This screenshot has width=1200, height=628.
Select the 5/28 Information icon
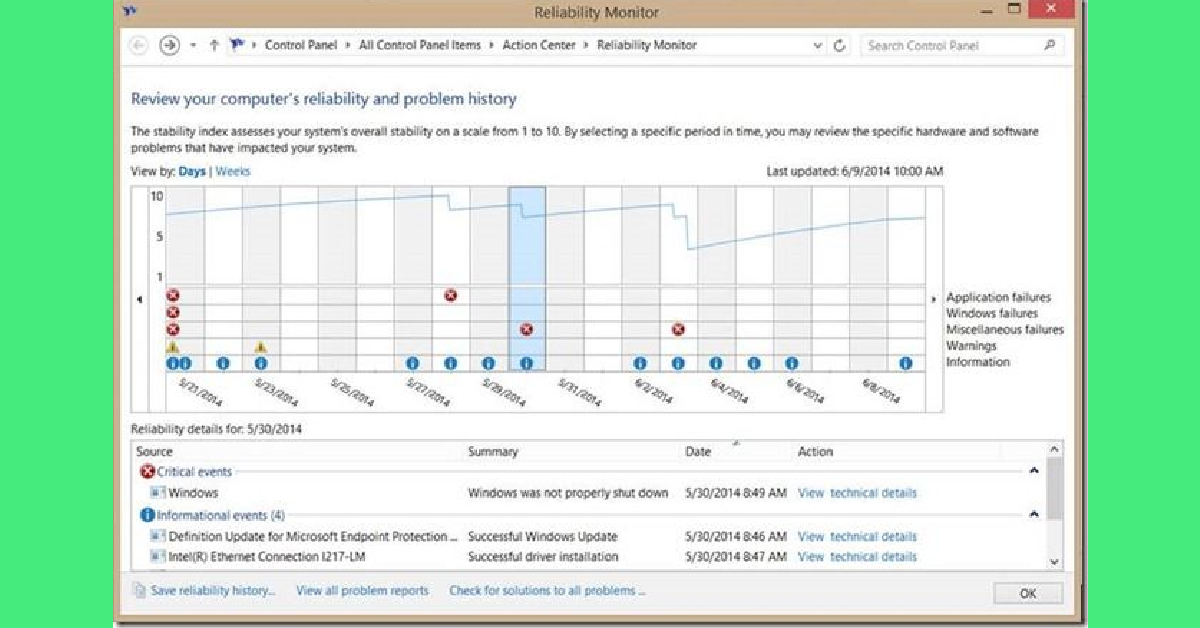click(x=451, y=363)
